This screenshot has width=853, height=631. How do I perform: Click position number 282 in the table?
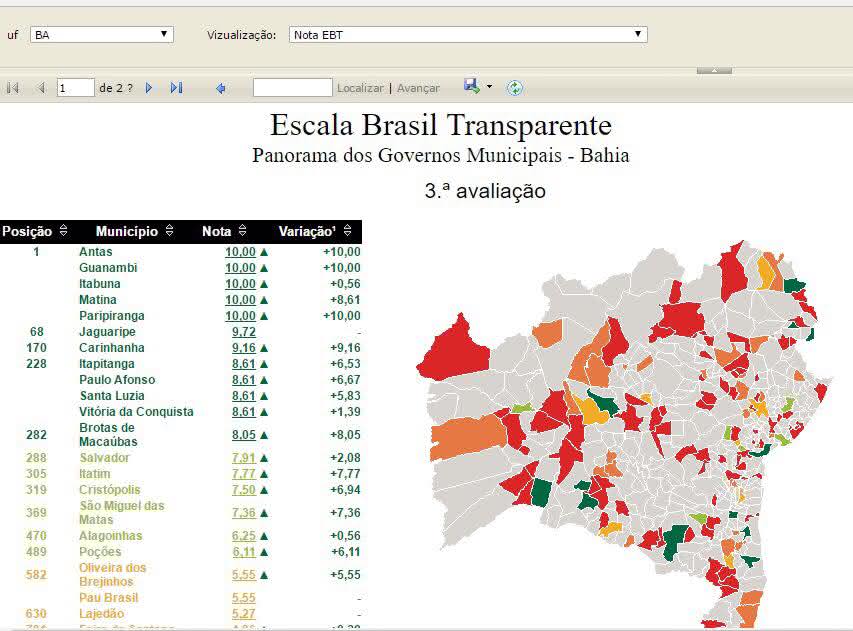coord(36,435)
